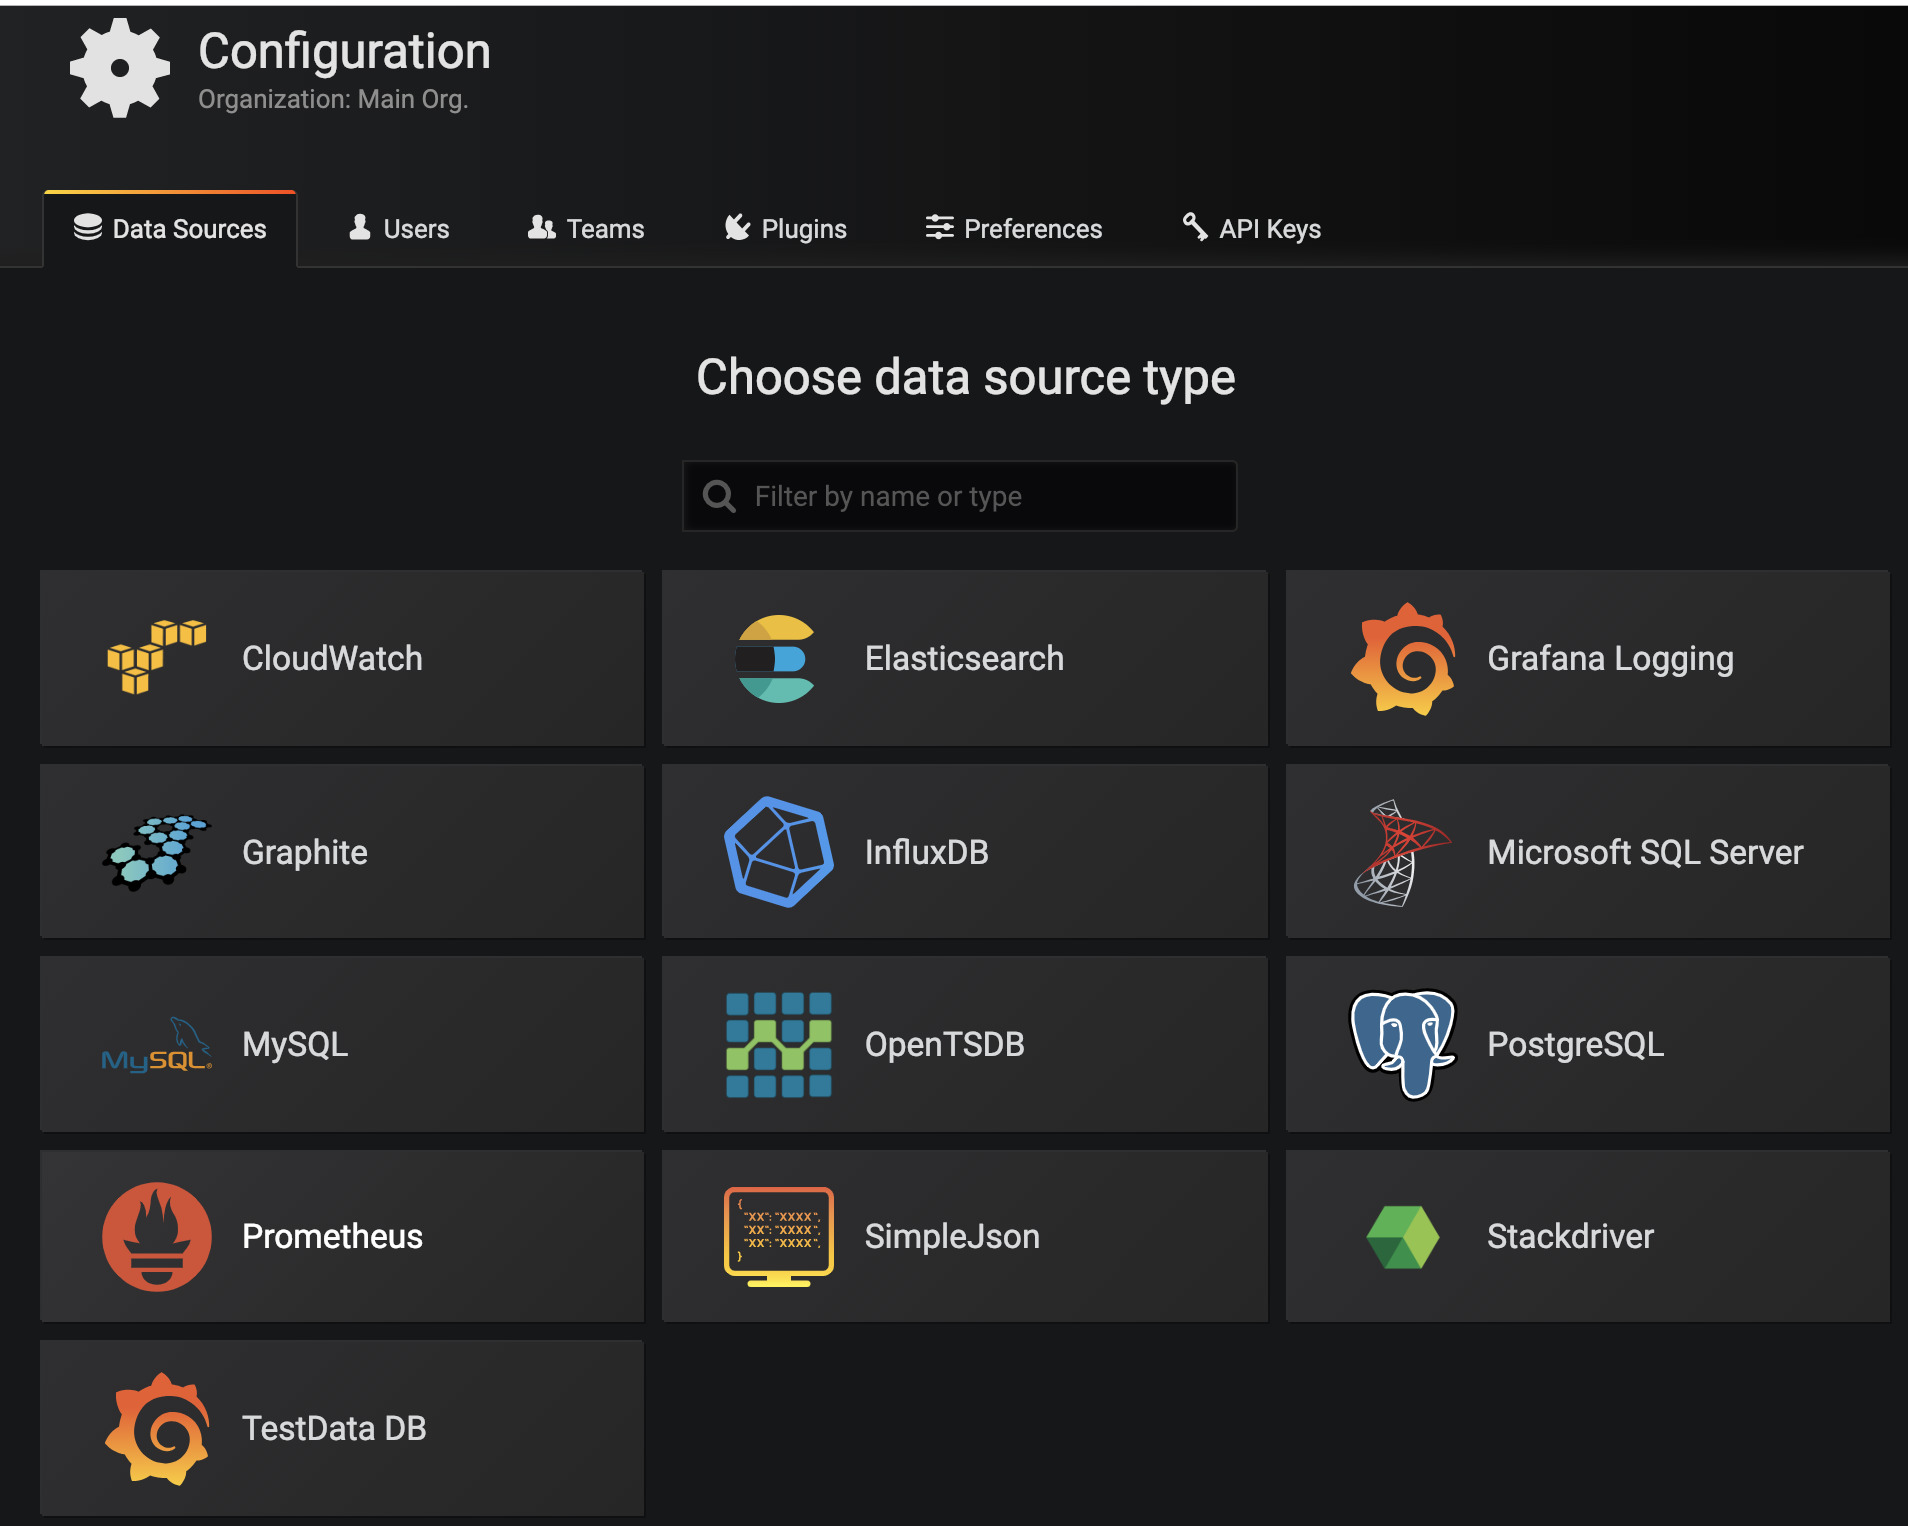Click the key icon beside API Keys

[x=1195, y=227]
